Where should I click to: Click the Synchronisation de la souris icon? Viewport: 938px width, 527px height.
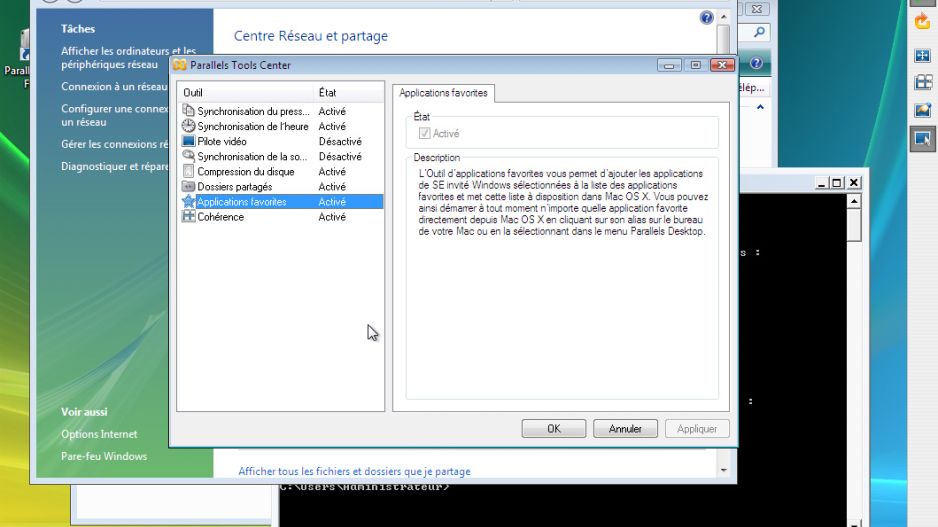[188, 156]
